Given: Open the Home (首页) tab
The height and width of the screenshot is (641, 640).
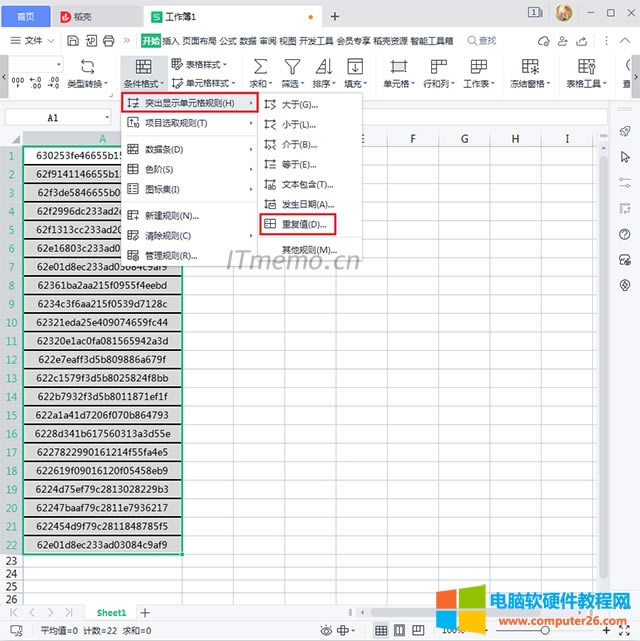Looking at the screenshot, I should [x=26, y=16].
